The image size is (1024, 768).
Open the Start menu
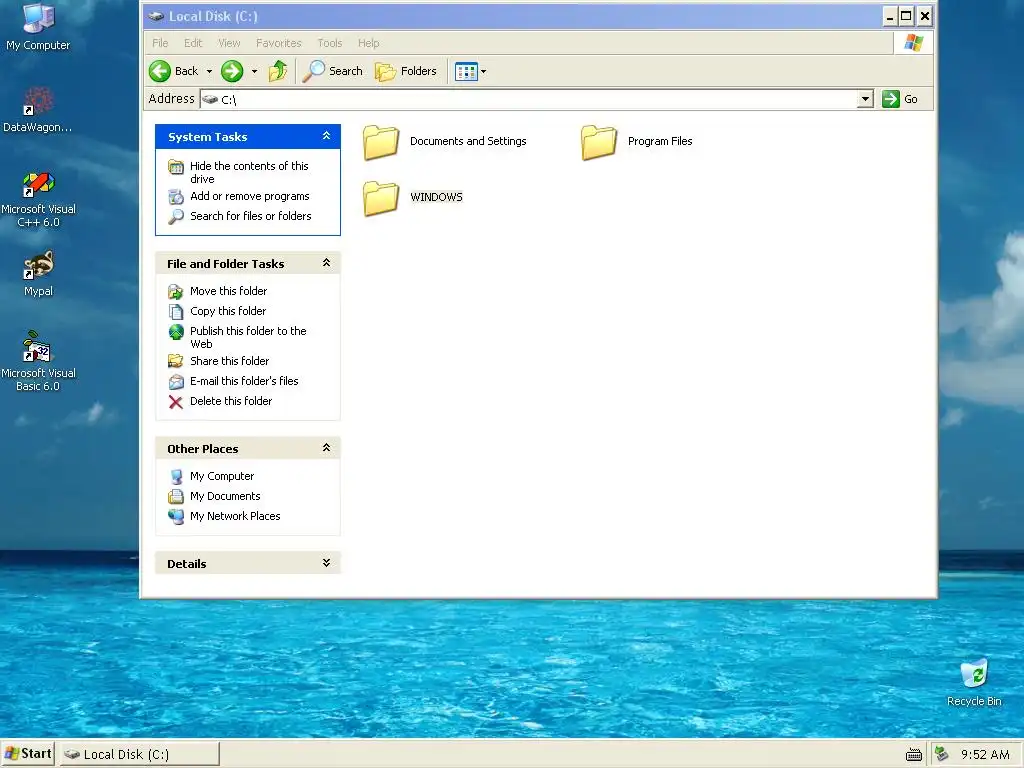tap(27, 754)
